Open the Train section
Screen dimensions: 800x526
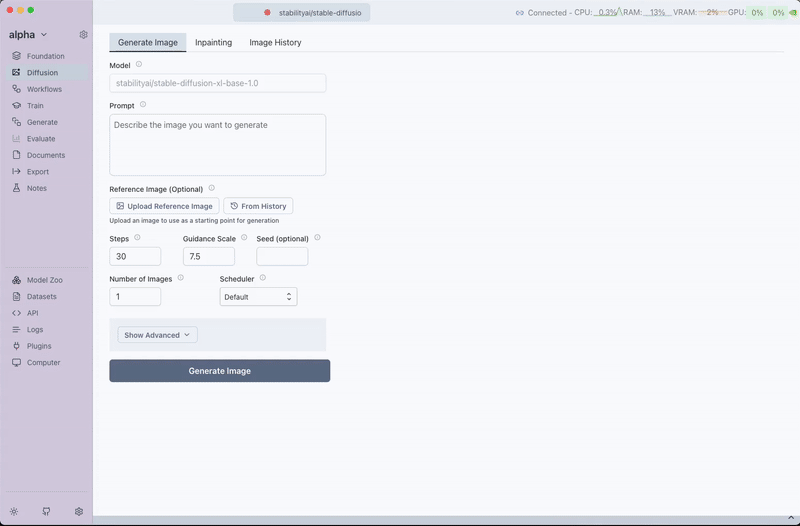[x=35, y=106]
